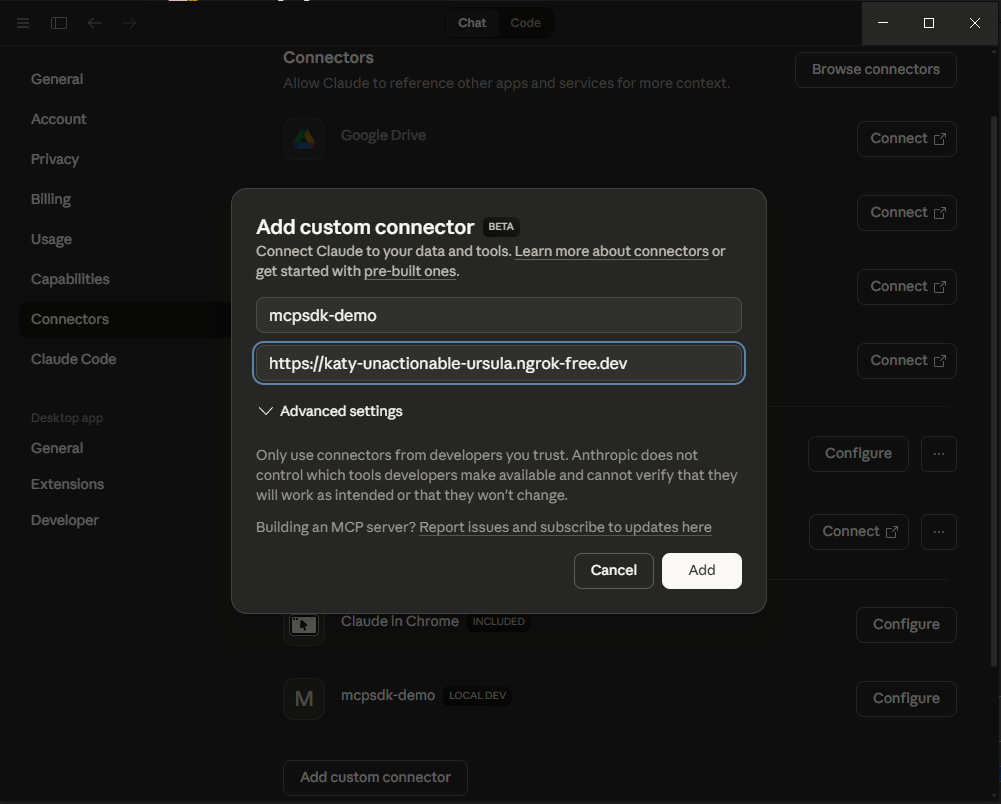Switch to the Code tab
1001x804 pixels.
(x=525, y=23)
